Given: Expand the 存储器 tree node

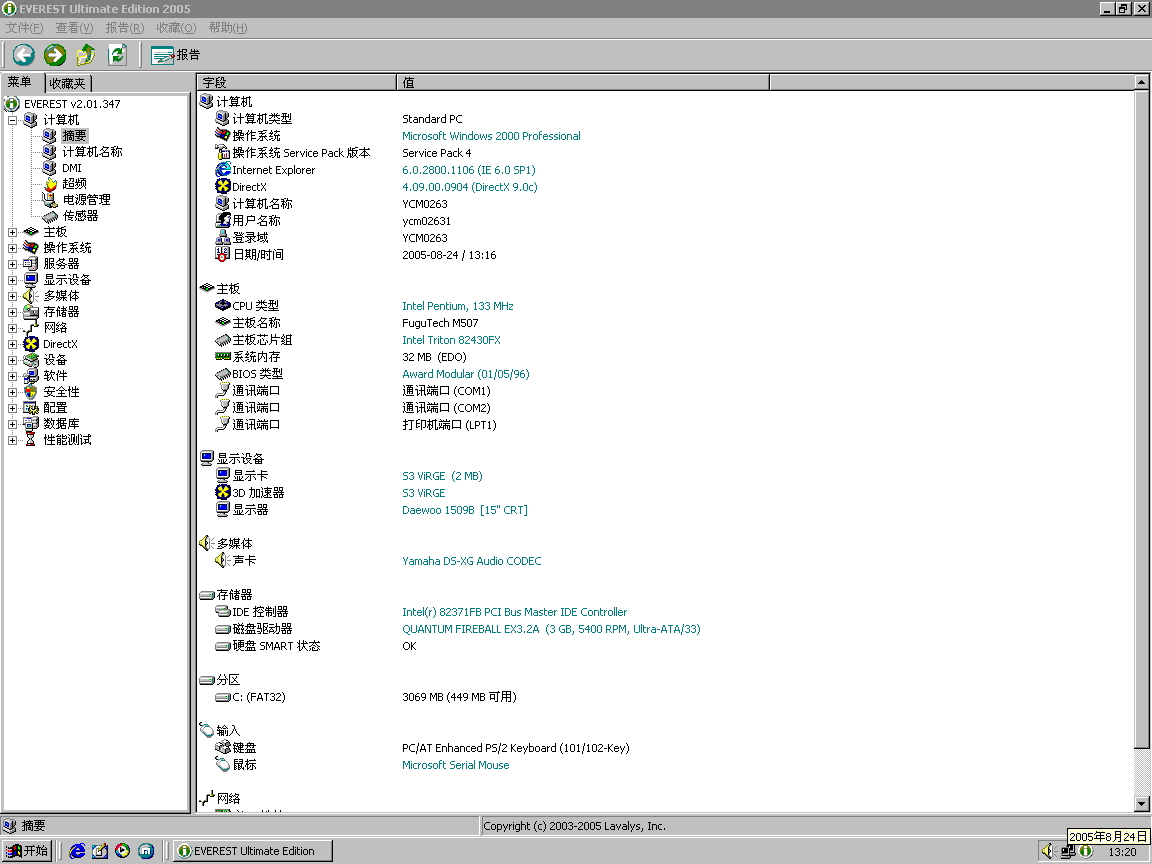Looking at the screenshot, I should click(12, 312).
